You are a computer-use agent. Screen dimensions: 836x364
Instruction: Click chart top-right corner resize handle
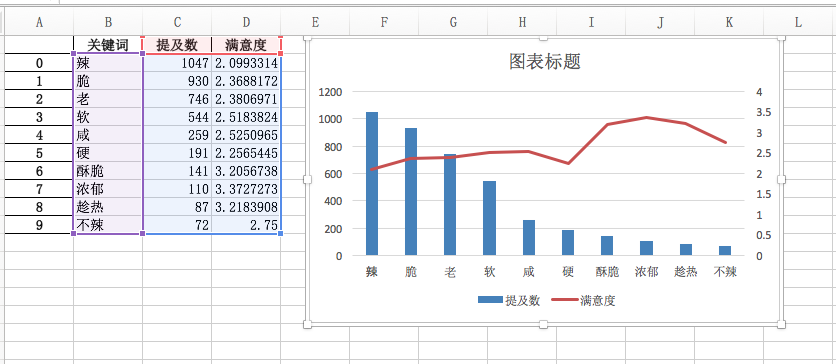[x=782, y=38]
